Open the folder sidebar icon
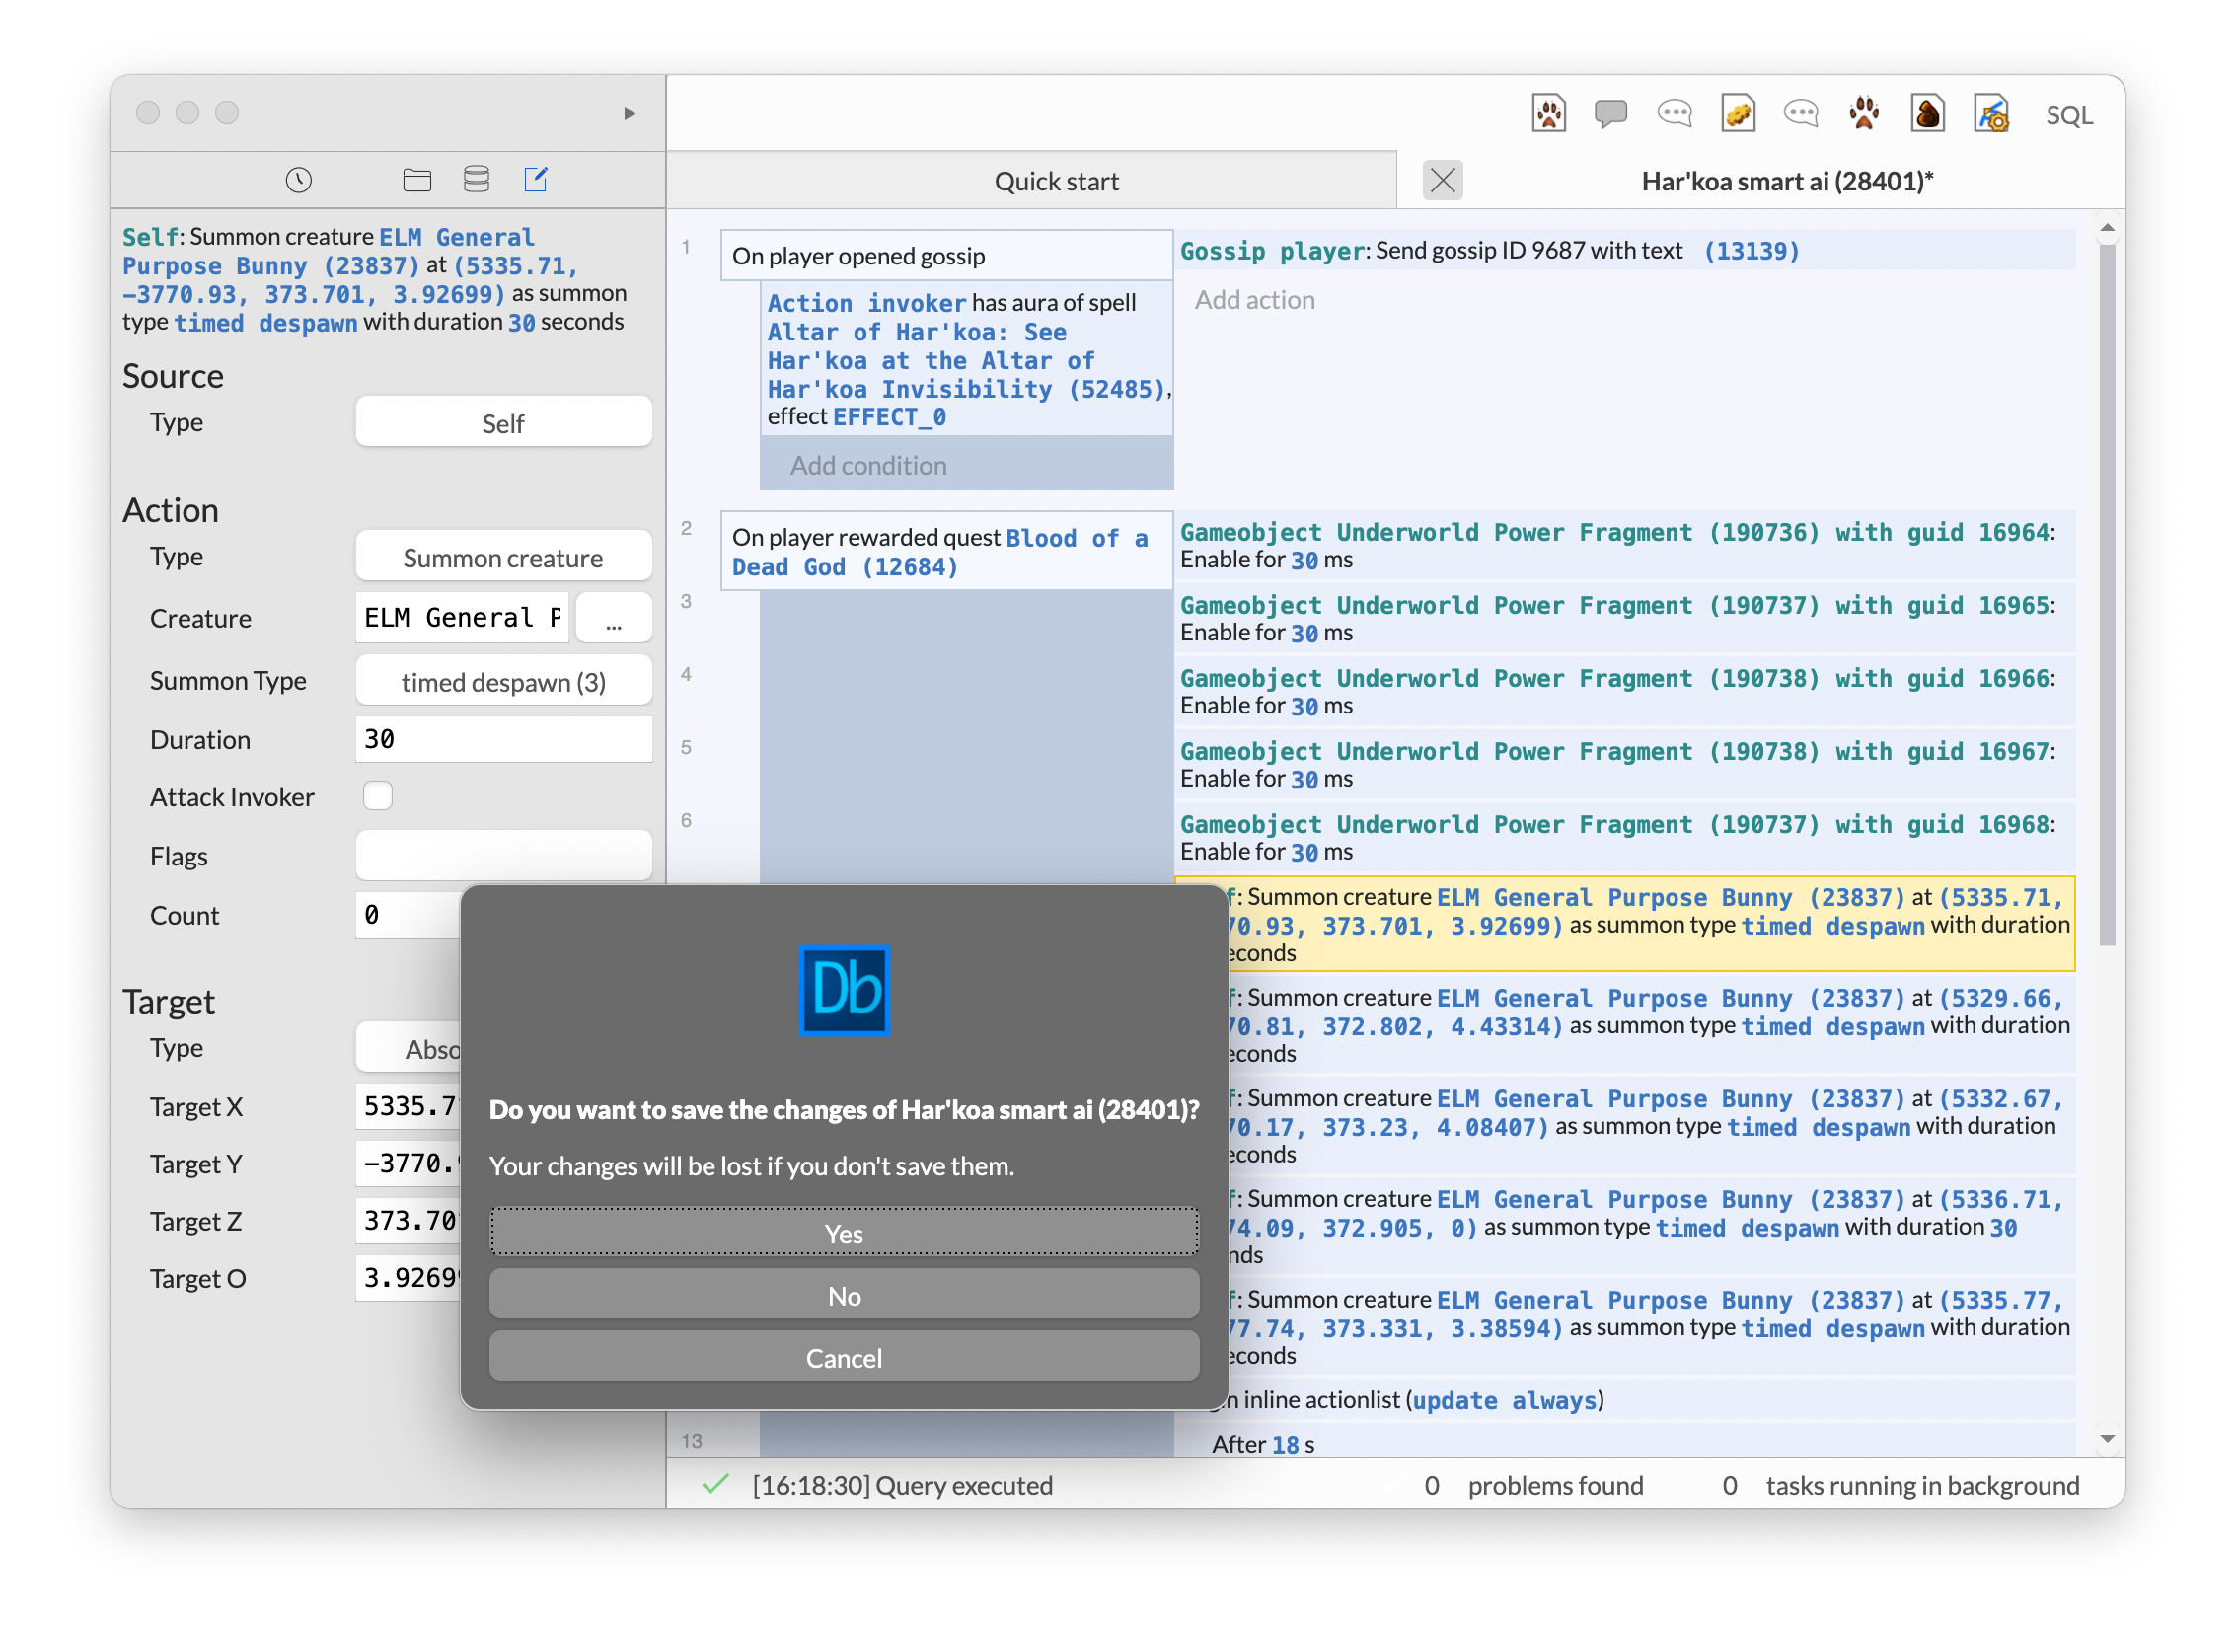The image size is (2236, 1652). [x=417, y=180]
